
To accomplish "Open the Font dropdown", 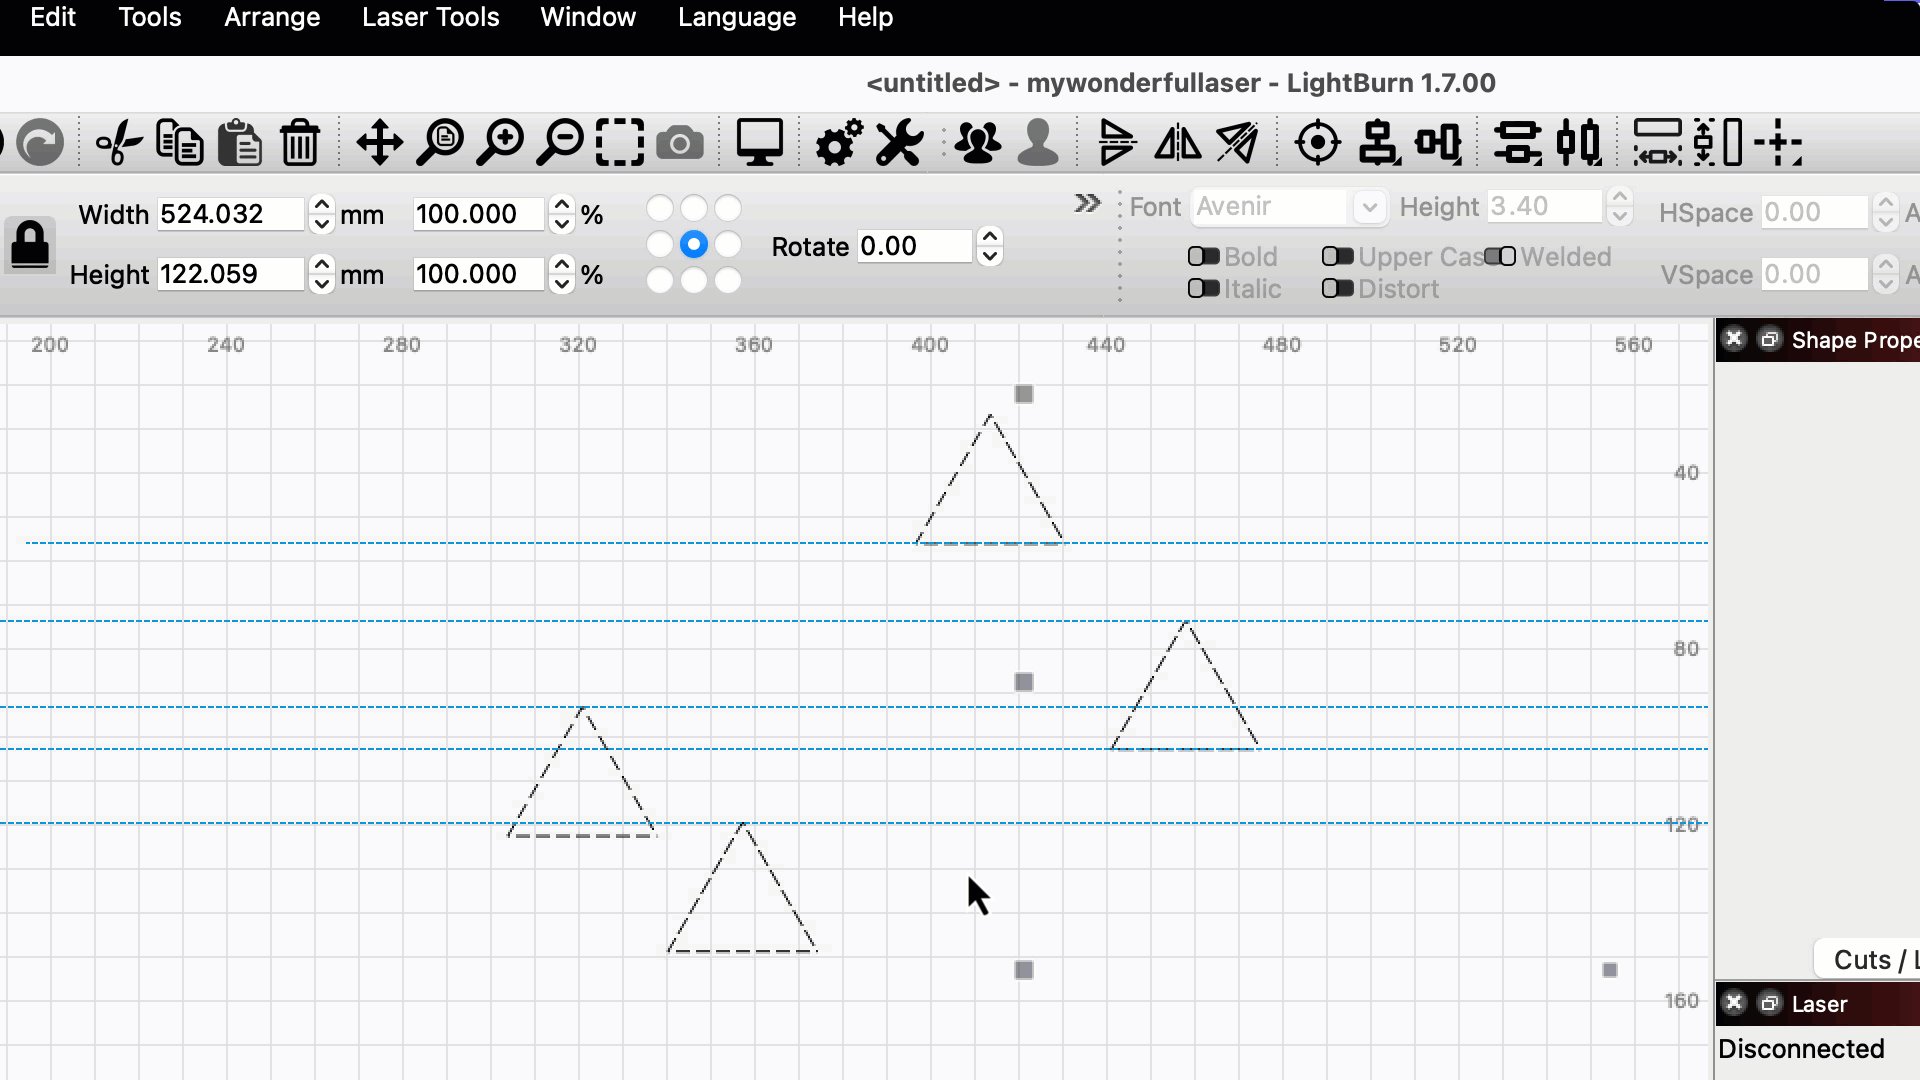I will (x=1370, y=207).
